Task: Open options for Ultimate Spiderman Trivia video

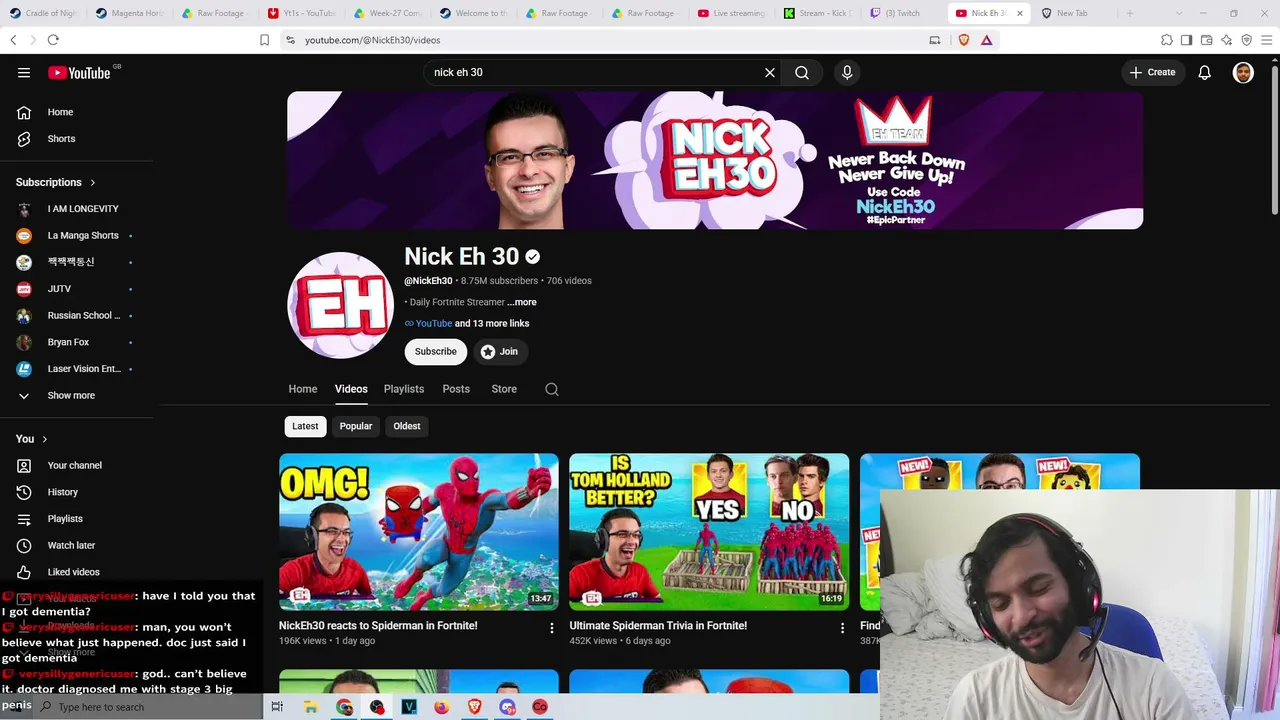Action: tap(842, 628)
